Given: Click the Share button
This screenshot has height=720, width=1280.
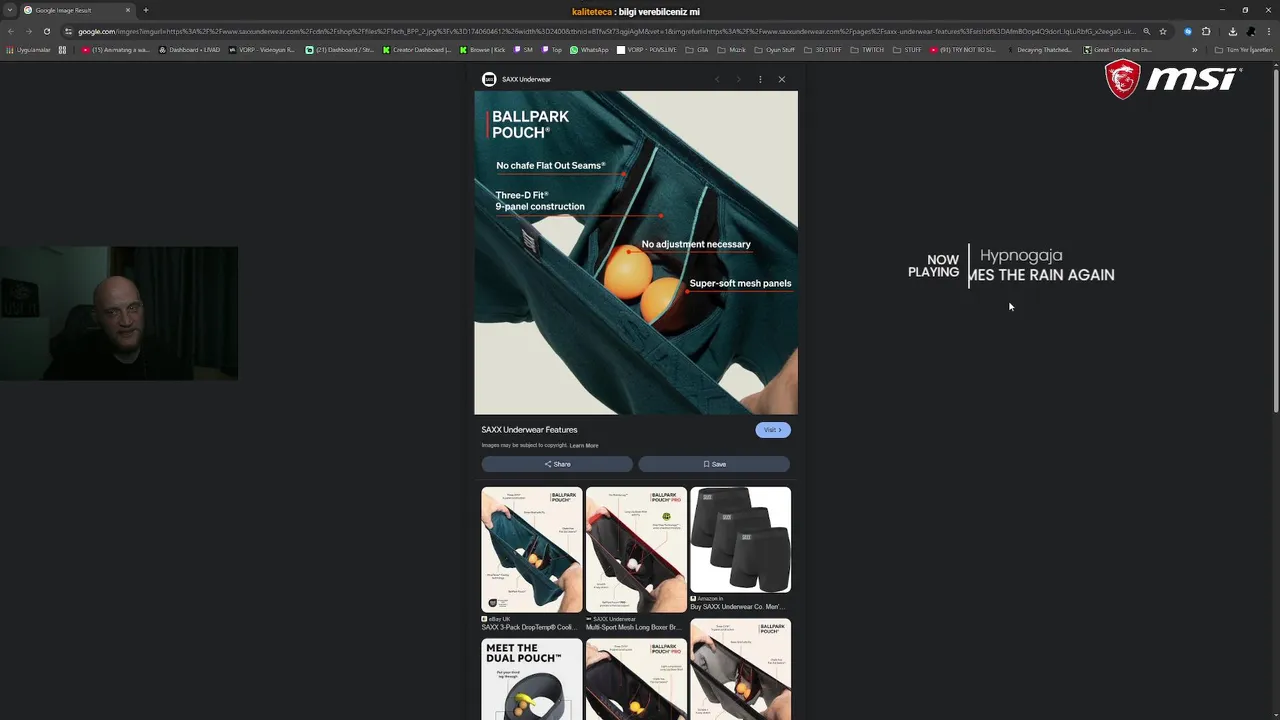Looking at the screenshot, I should tap(557, 464).
